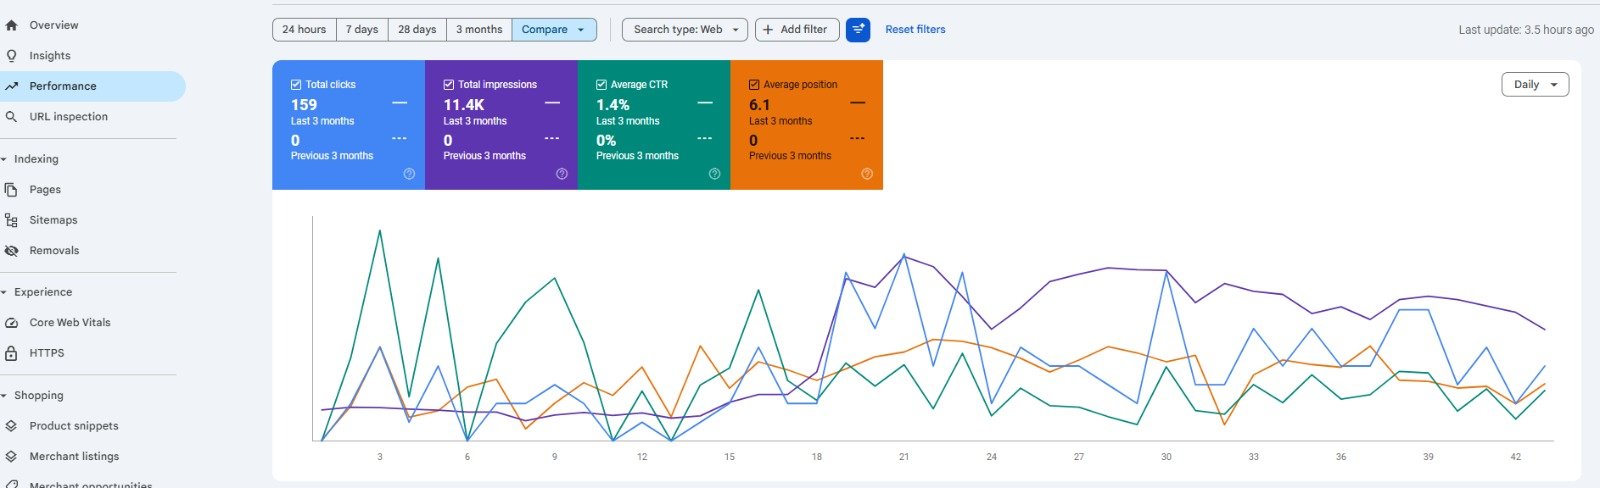This screenshot has width=1600, height=488.
Task: Click the plus icon in Add filter
Action: click(768, 30)
